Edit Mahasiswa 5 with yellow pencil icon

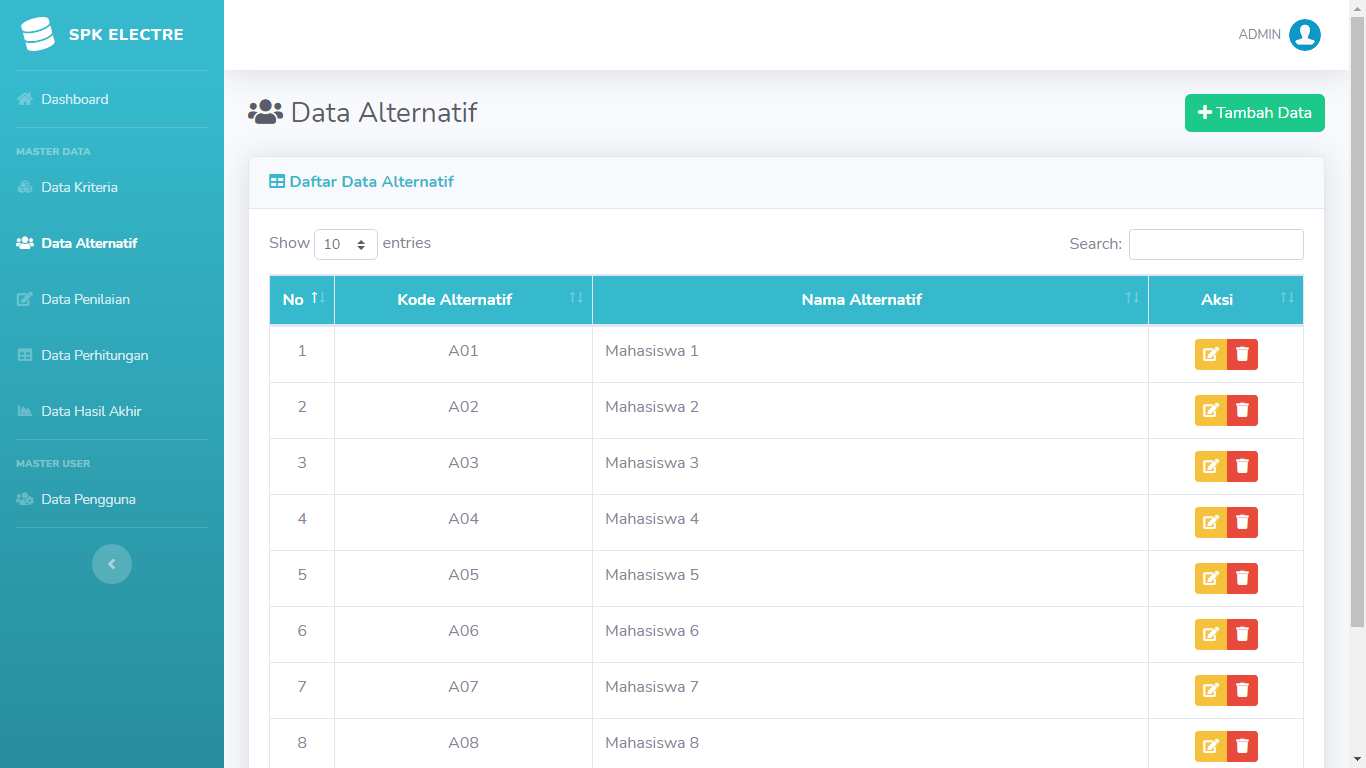(1211, 578)
